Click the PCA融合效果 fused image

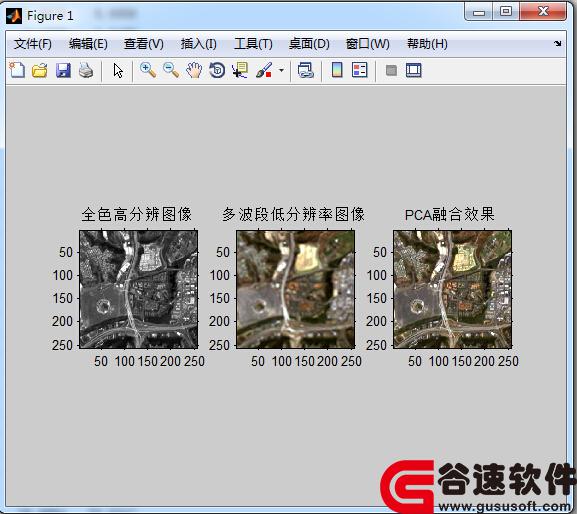452,289
